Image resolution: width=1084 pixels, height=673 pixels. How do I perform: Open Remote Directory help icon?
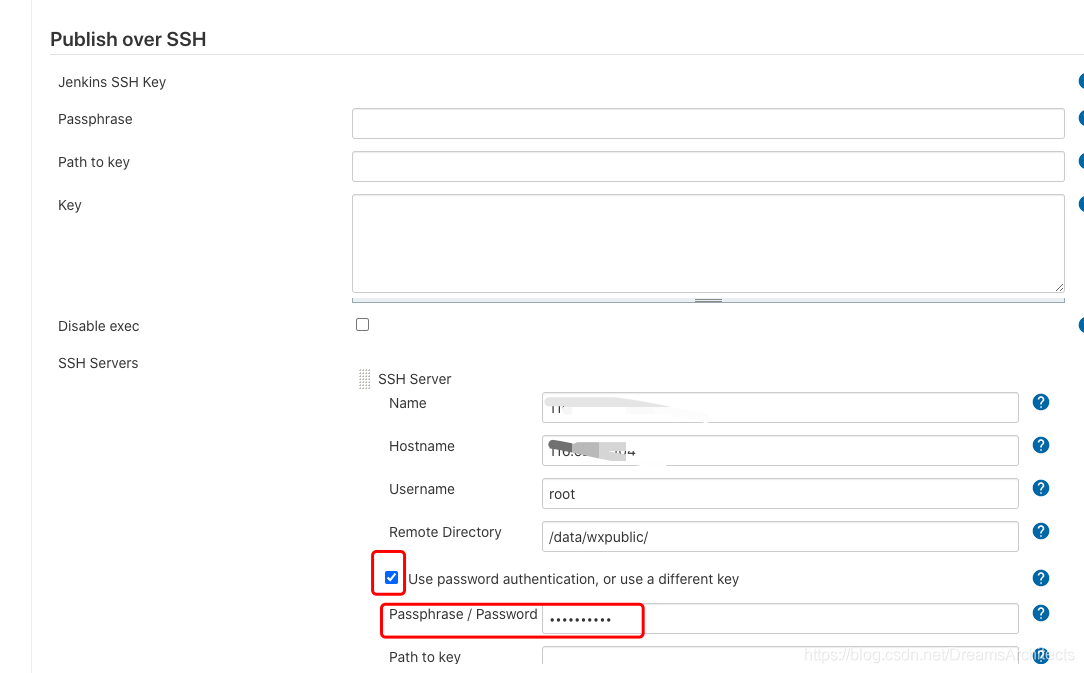click(x=1040, y=531)
